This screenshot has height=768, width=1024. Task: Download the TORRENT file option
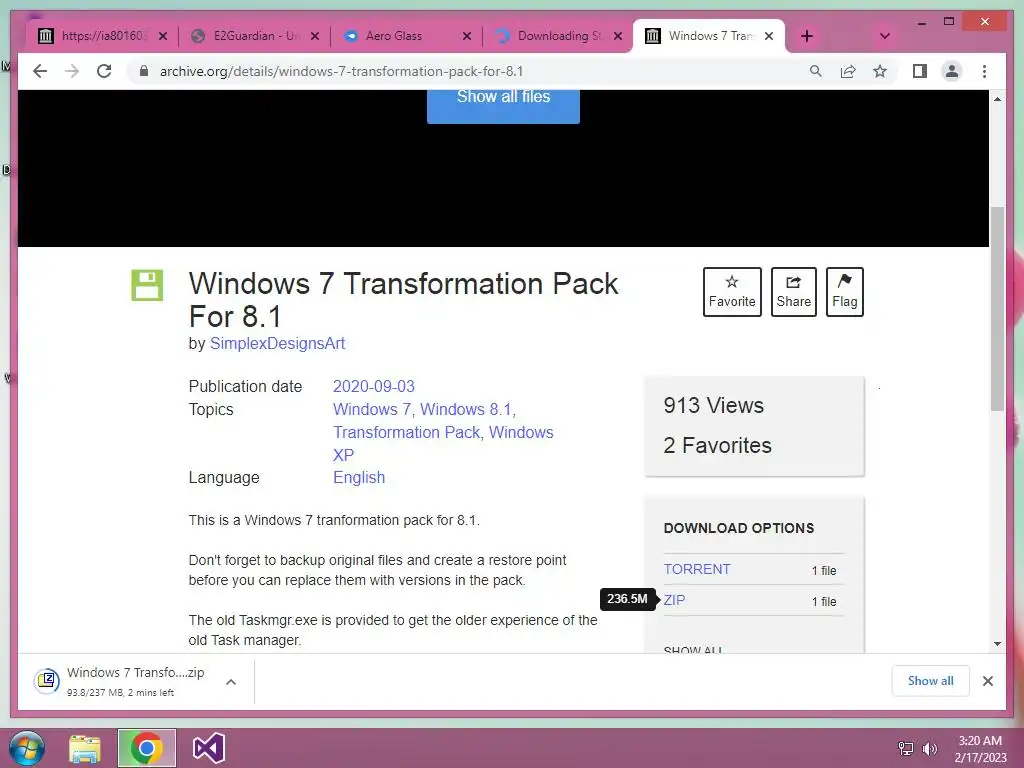tap(697, 569)
